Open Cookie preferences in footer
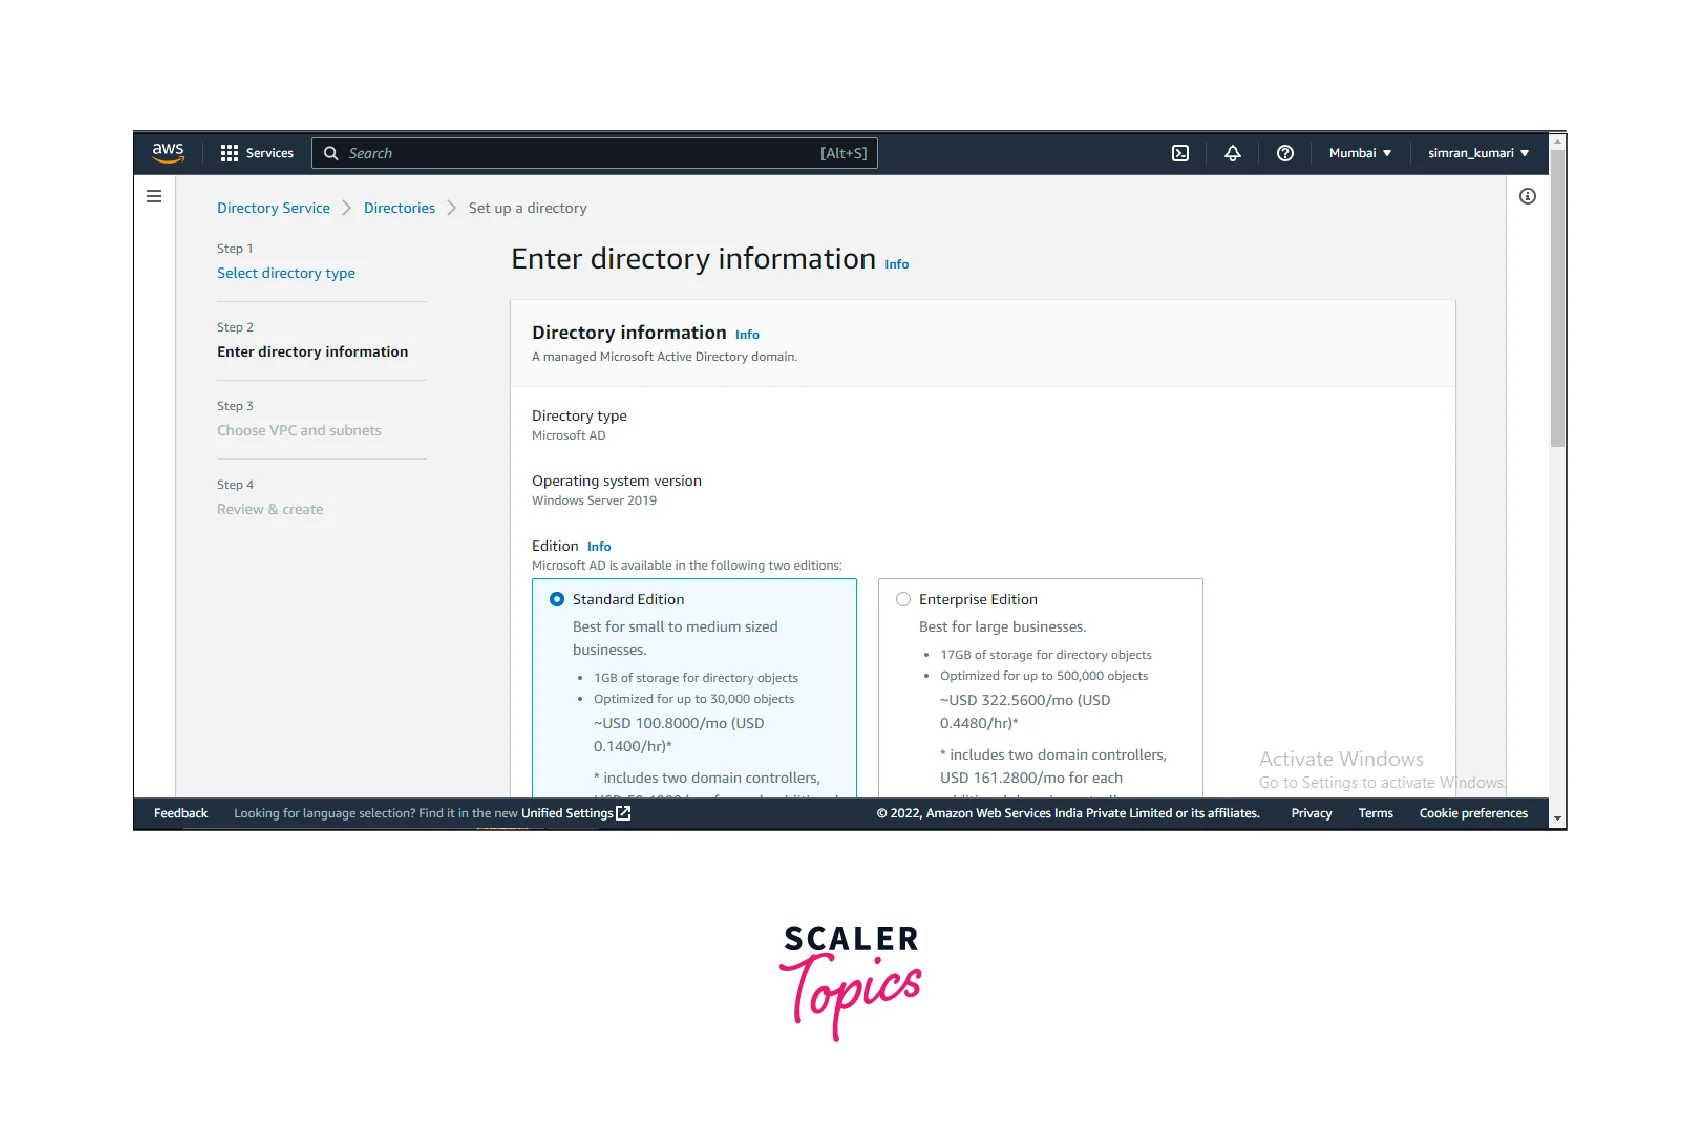 click(x=1473, y=813)
